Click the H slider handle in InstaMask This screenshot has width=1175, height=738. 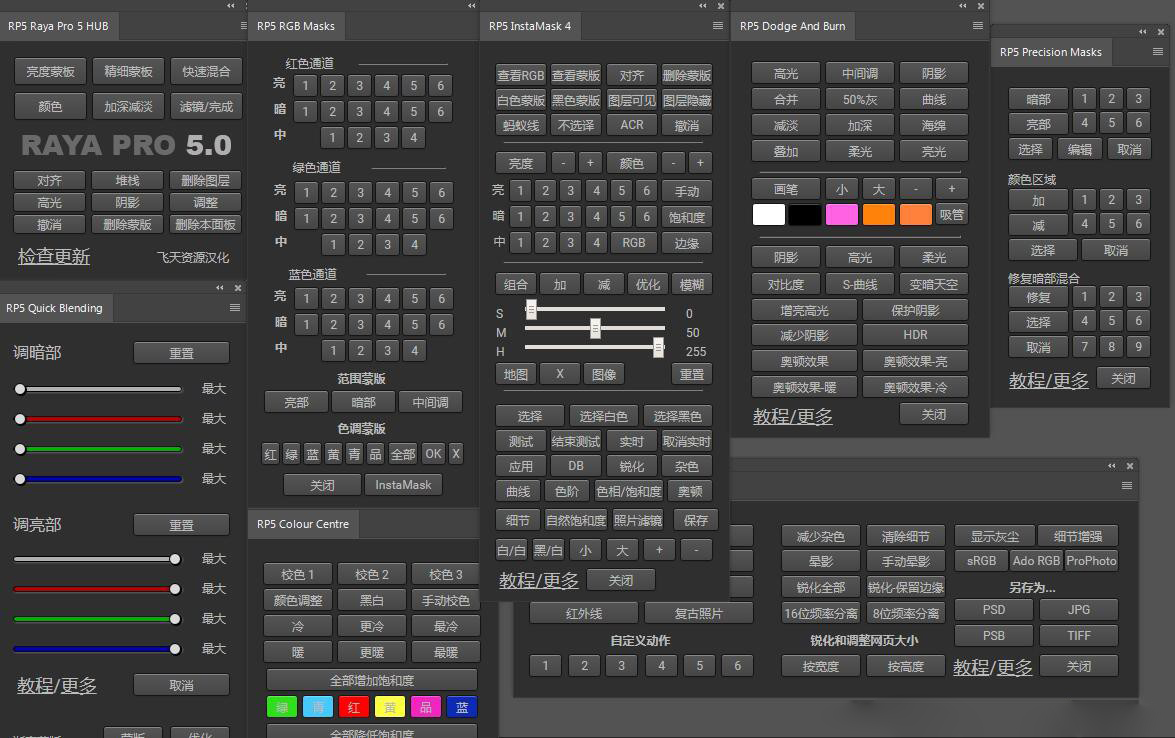pos(658,347)
